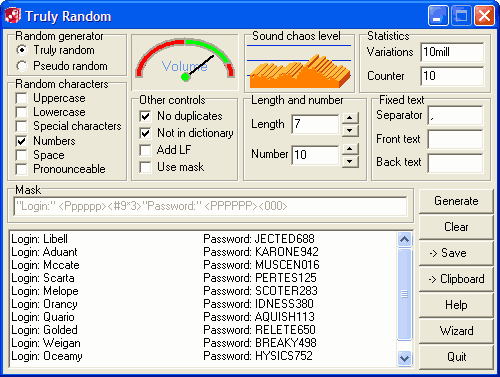Enable the Space checkbox
Image resolution: width=500 pixels, height=377 pixels.
tap(22, 155)
